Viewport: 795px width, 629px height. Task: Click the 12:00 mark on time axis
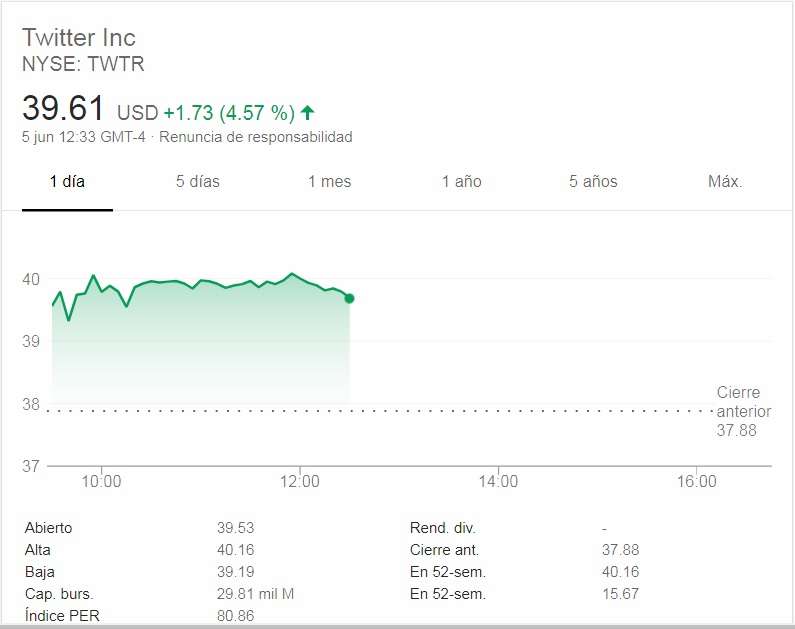[300, 482]
